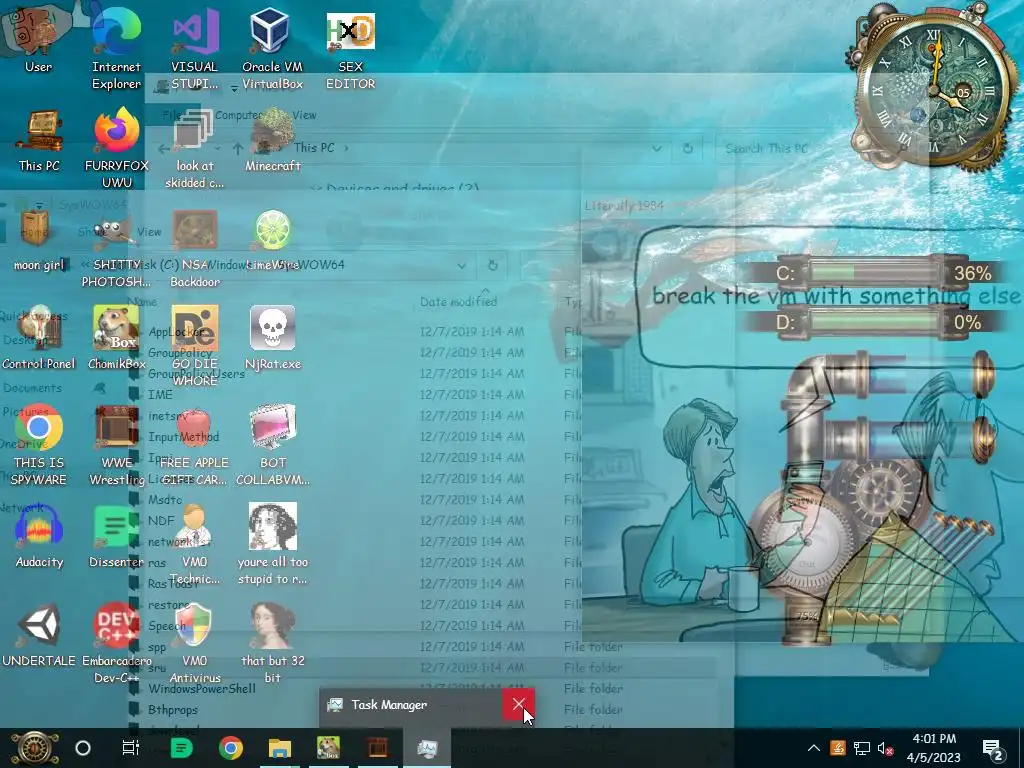Select the WindowsPowerShell folder row
This screenshot has height=768, width=1024.
click(x=202, y=689)
